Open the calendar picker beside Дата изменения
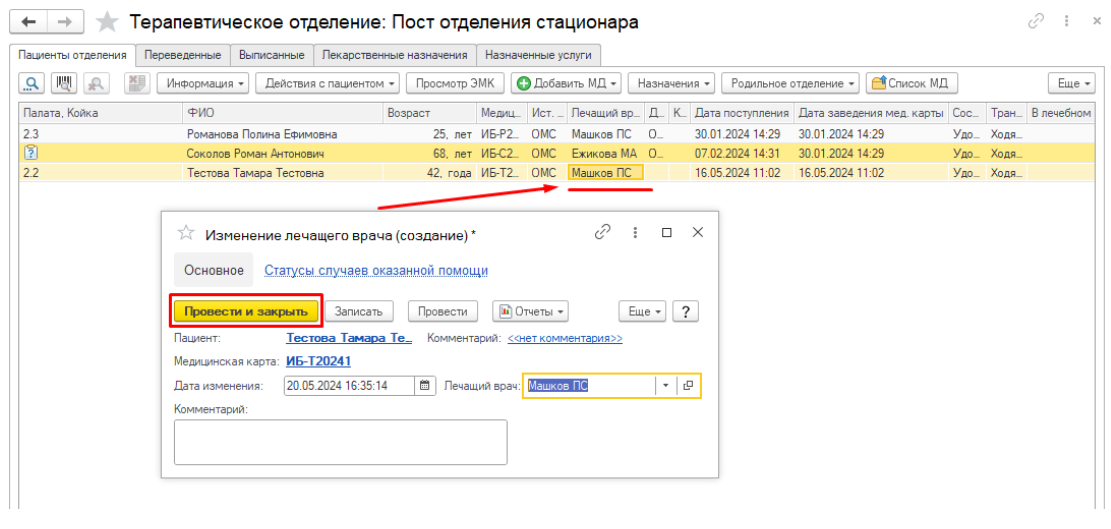Viewport: 1111px width, 529px height. click(x=425, y=386)
